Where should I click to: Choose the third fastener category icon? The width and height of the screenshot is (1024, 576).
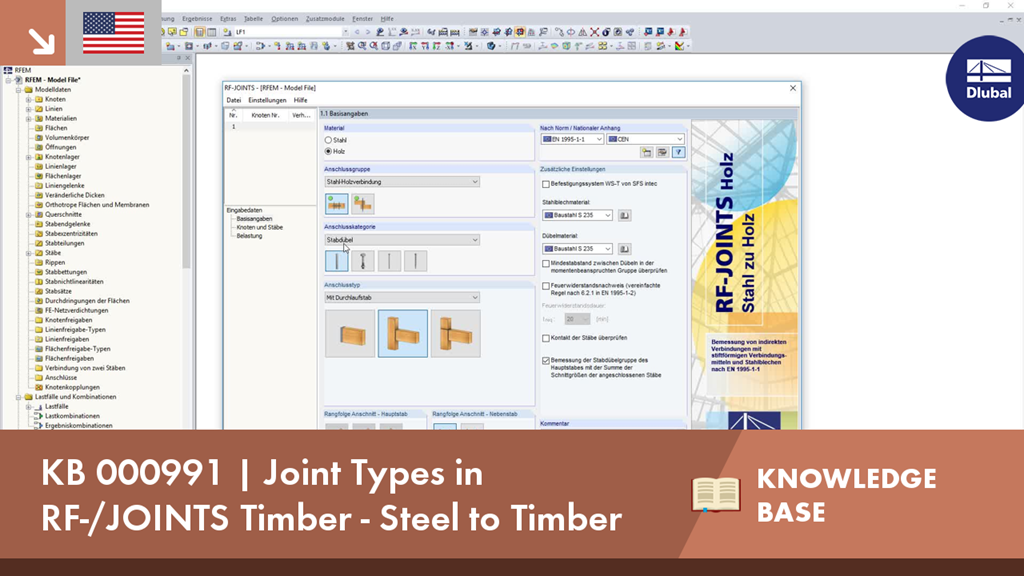[x=389, y=261]
